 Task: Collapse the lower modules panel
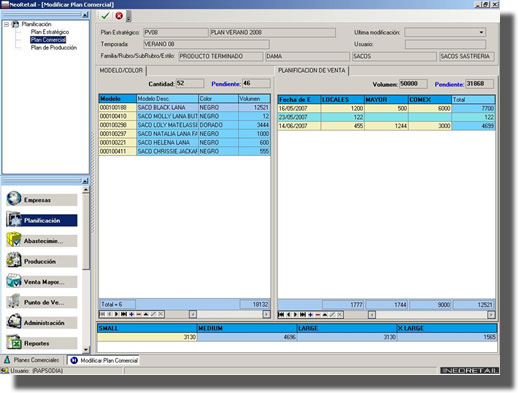point(85,181)
